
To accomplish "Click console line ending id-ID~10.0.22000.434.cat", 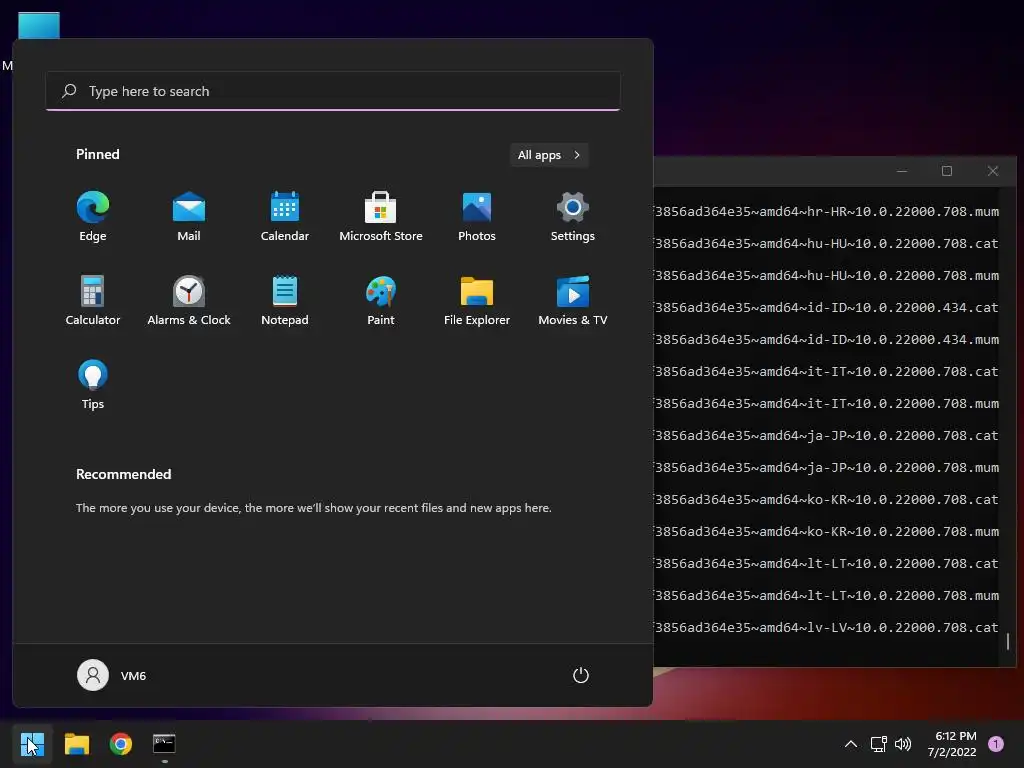I will coord(826,308).
